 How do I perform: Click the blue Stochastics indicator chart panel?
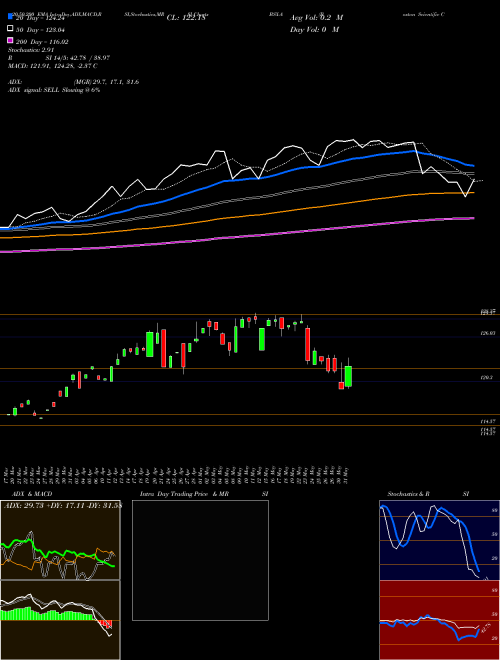(439, 540)
